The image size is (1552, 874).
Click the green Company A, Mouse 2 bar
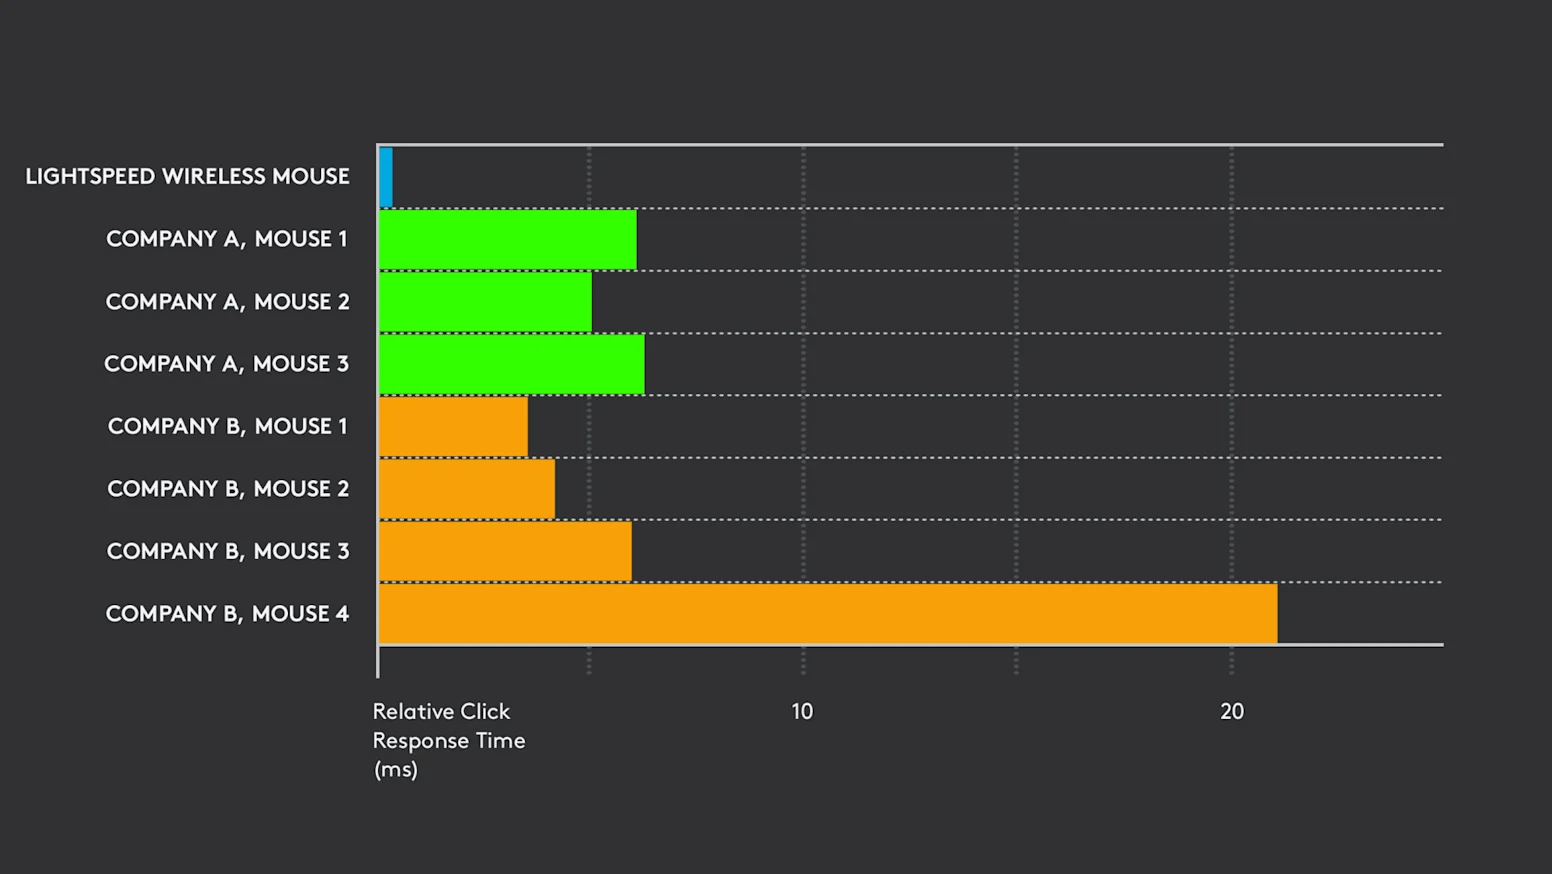tap(485, 302)
